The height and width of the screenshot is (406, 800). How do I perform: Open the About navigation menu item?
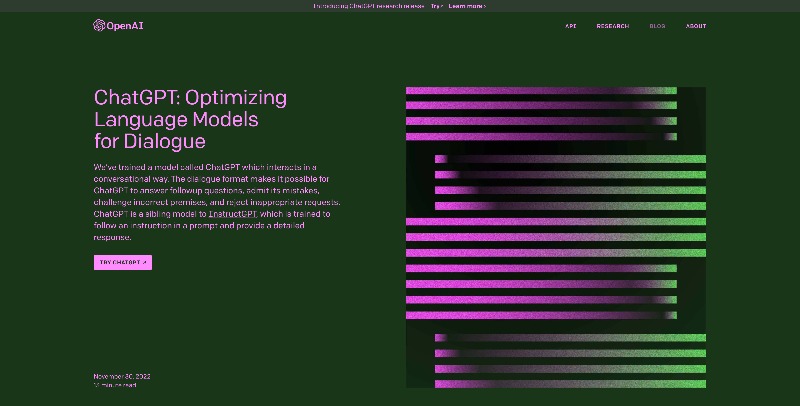(696, 26)
